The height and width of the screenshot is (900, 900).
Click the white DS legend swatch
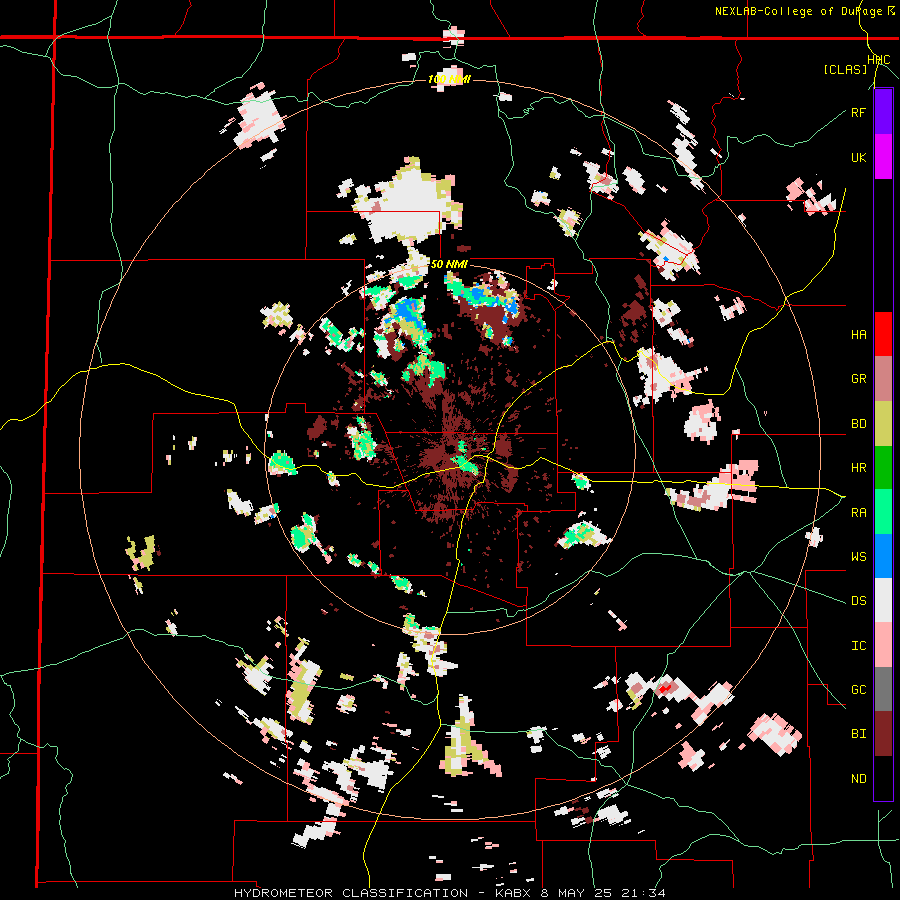[x=883, y=600]
